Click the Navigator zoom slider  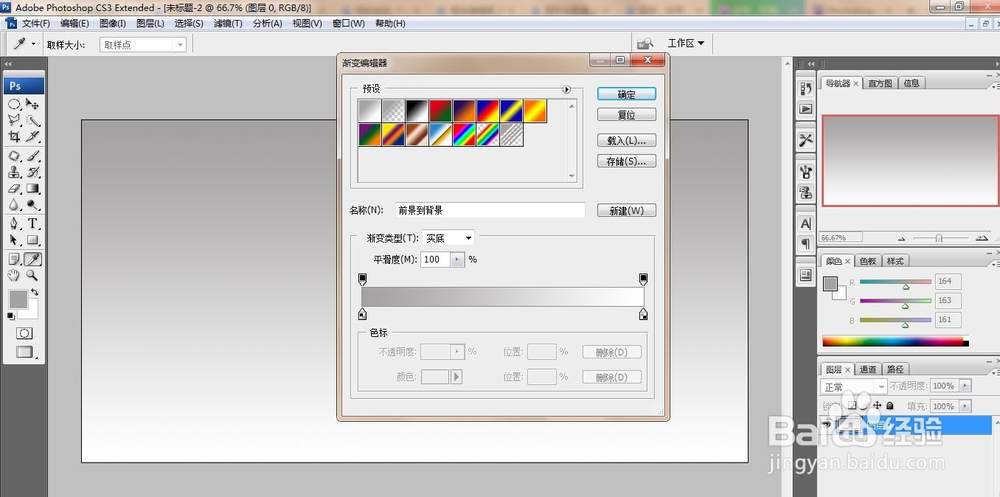tap(938, 238)
